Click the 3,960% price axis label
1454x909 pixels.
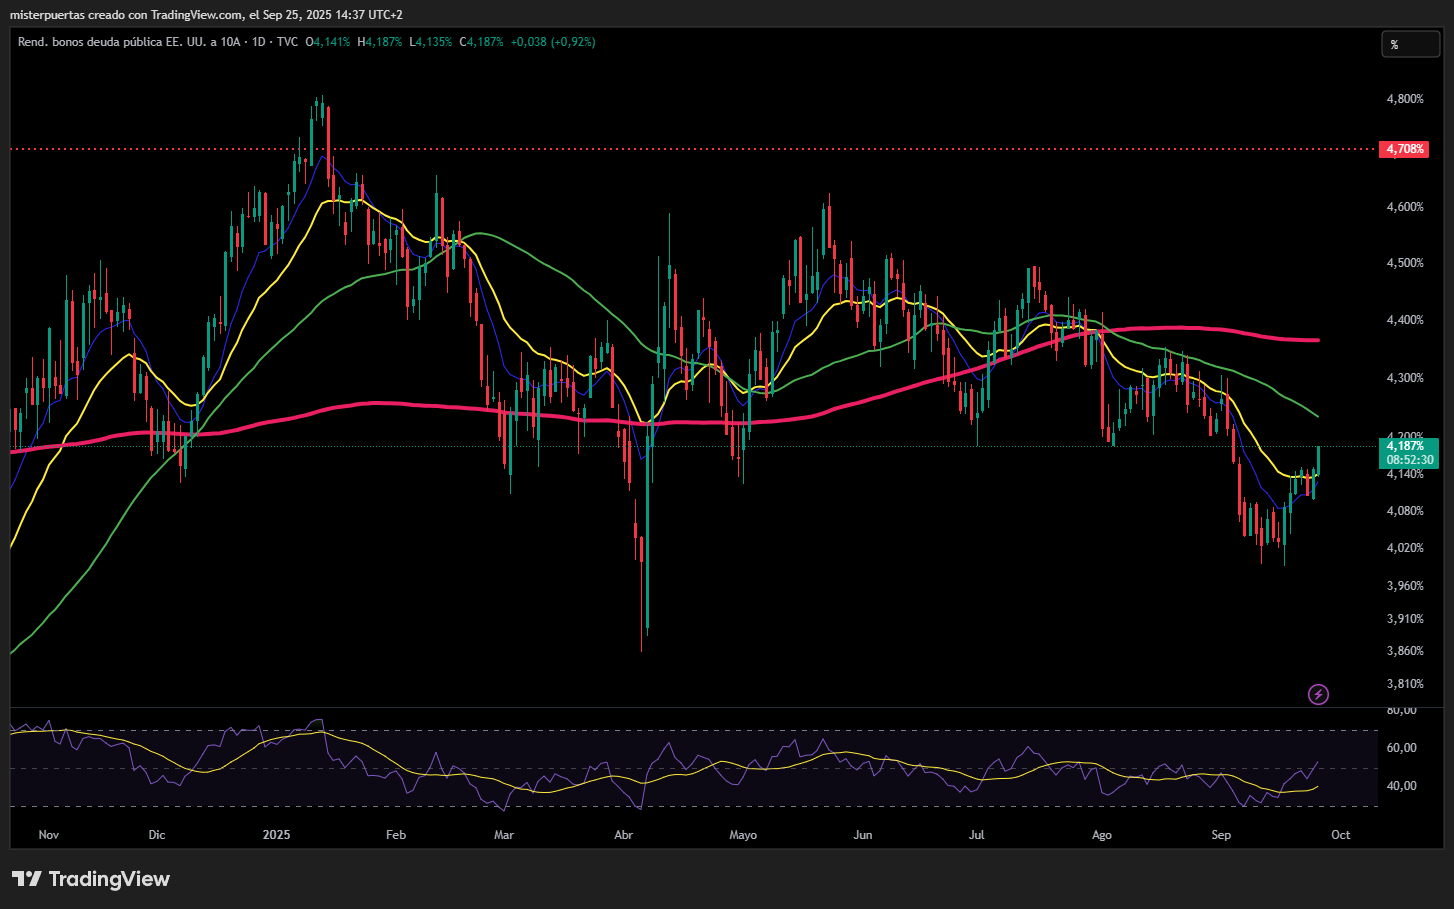coord(1405,586)
